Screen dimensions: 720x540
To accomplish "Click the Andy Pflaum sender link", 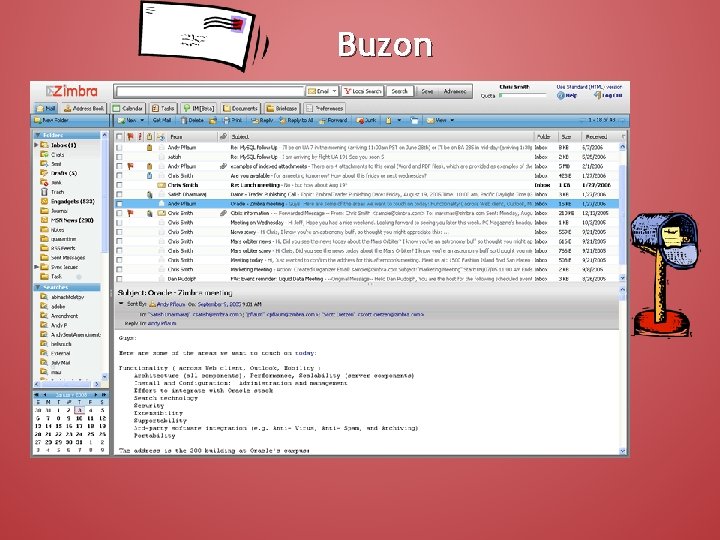I will [171, 304].
